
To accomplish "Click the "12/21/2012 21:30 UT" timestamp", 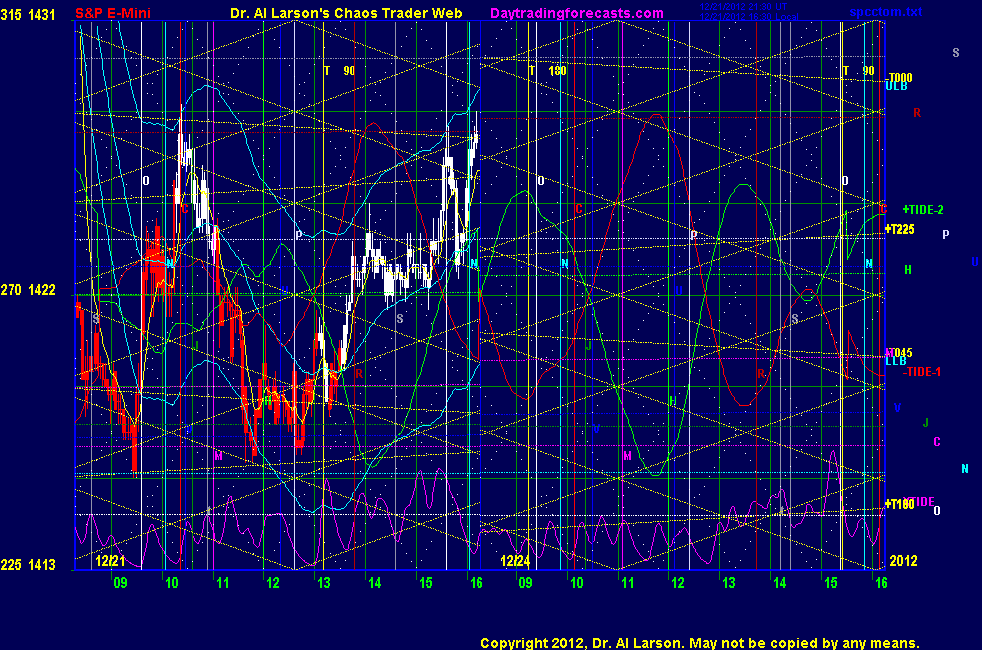I will (x=743, y=7).
